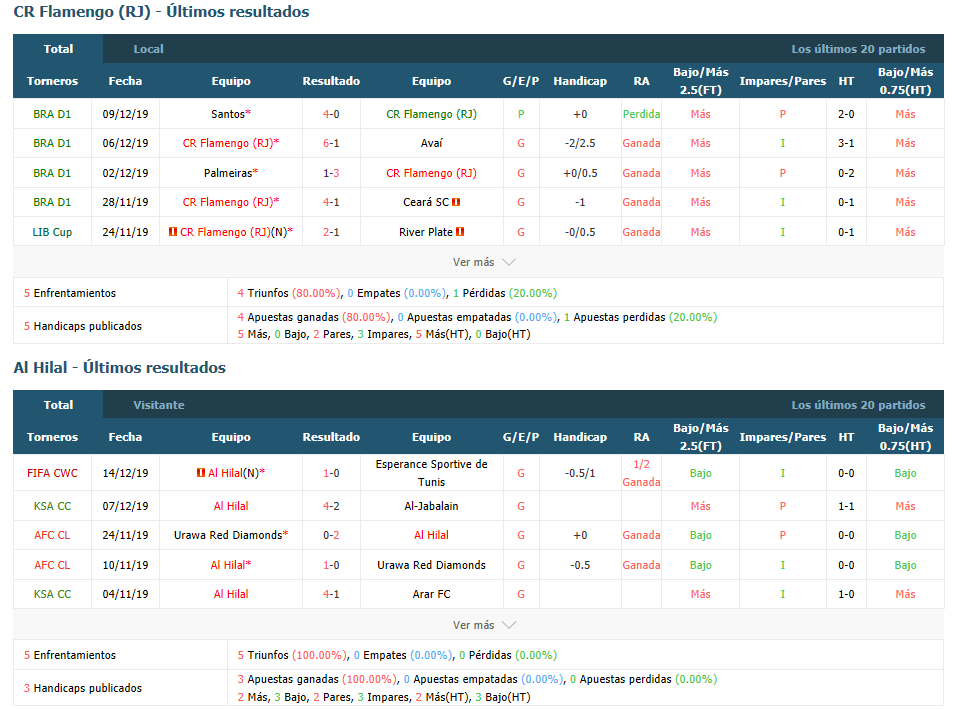This screenshot has height=709, width=954.
Task: Open KSA CC in the 07/12/19 row
Action: [x=52, y=506]
